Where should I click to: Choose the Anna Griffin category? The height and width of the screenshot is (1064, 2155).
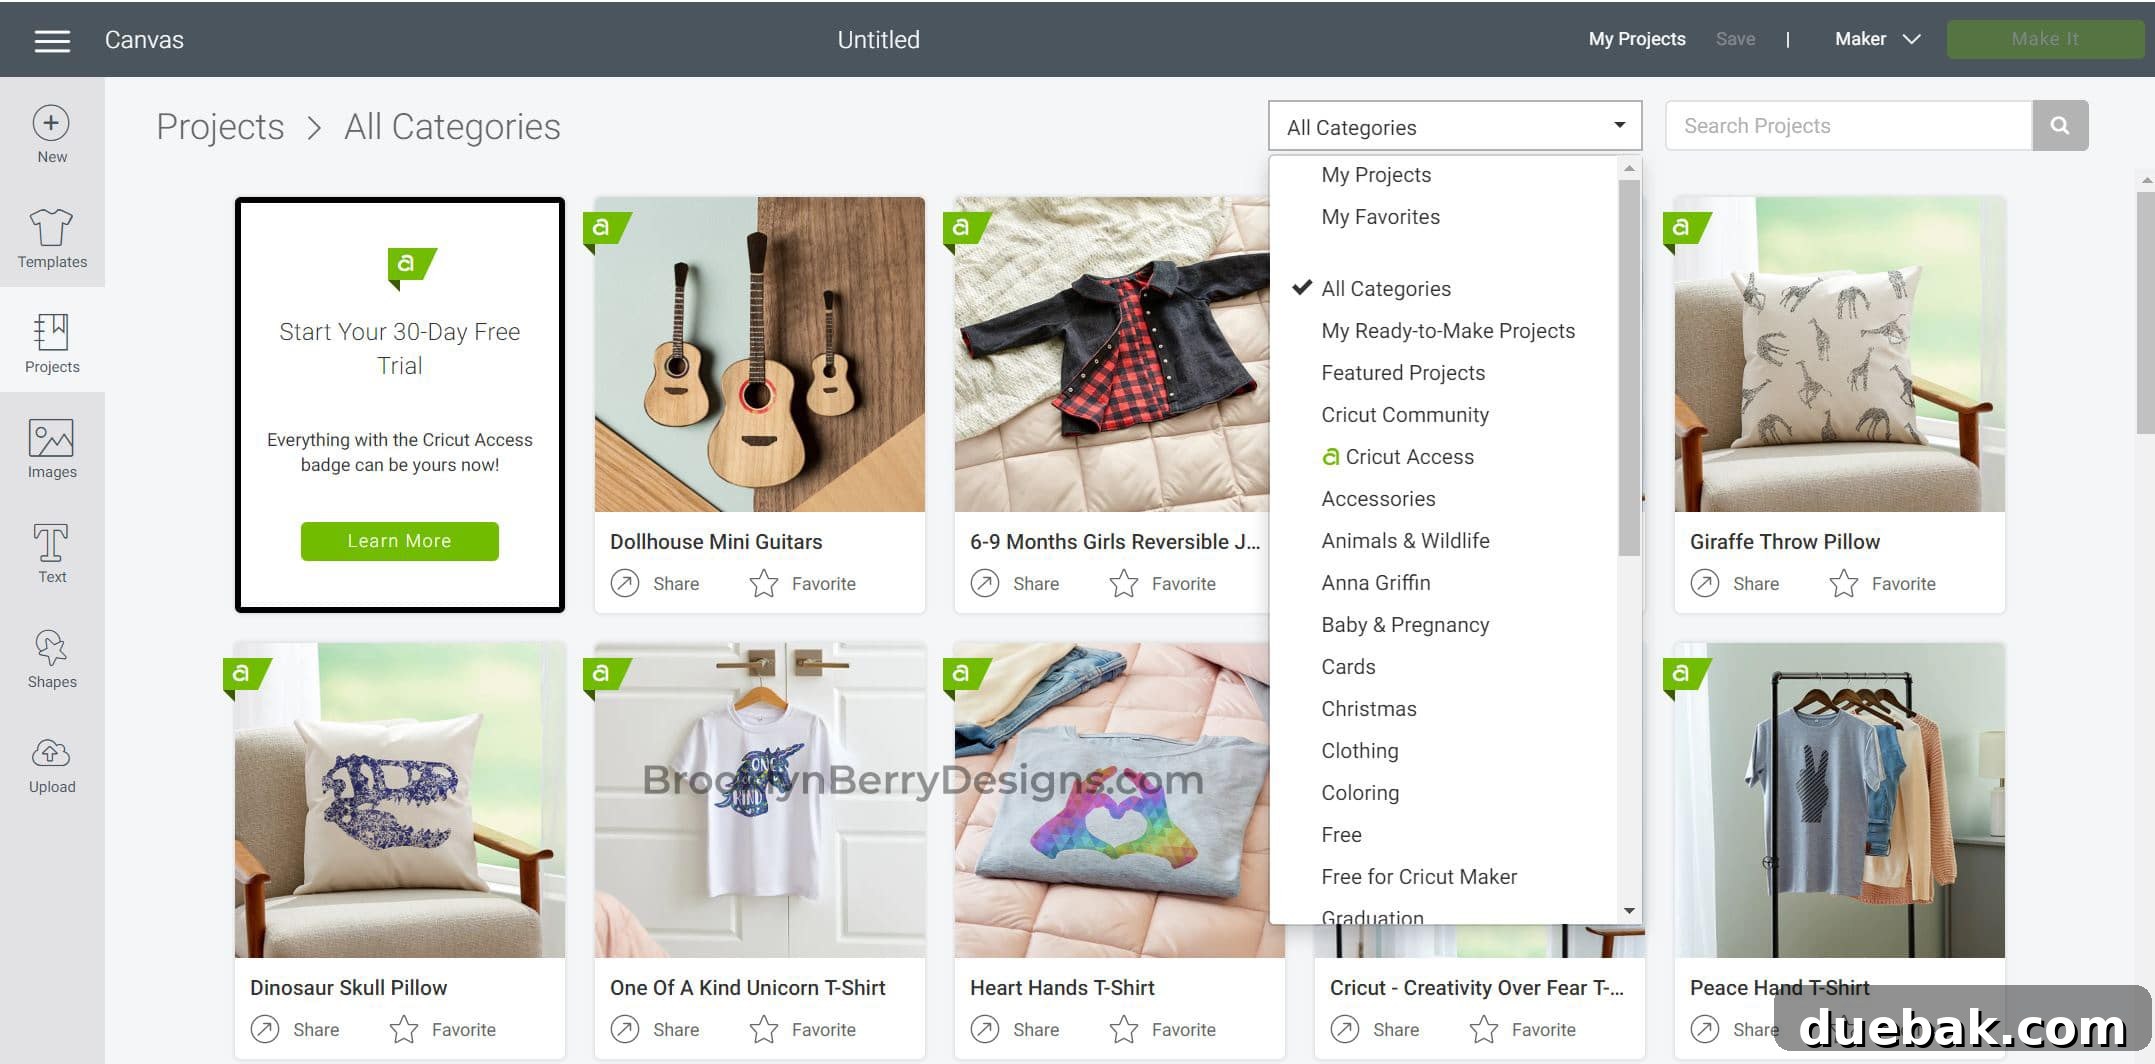point(1375,583)
